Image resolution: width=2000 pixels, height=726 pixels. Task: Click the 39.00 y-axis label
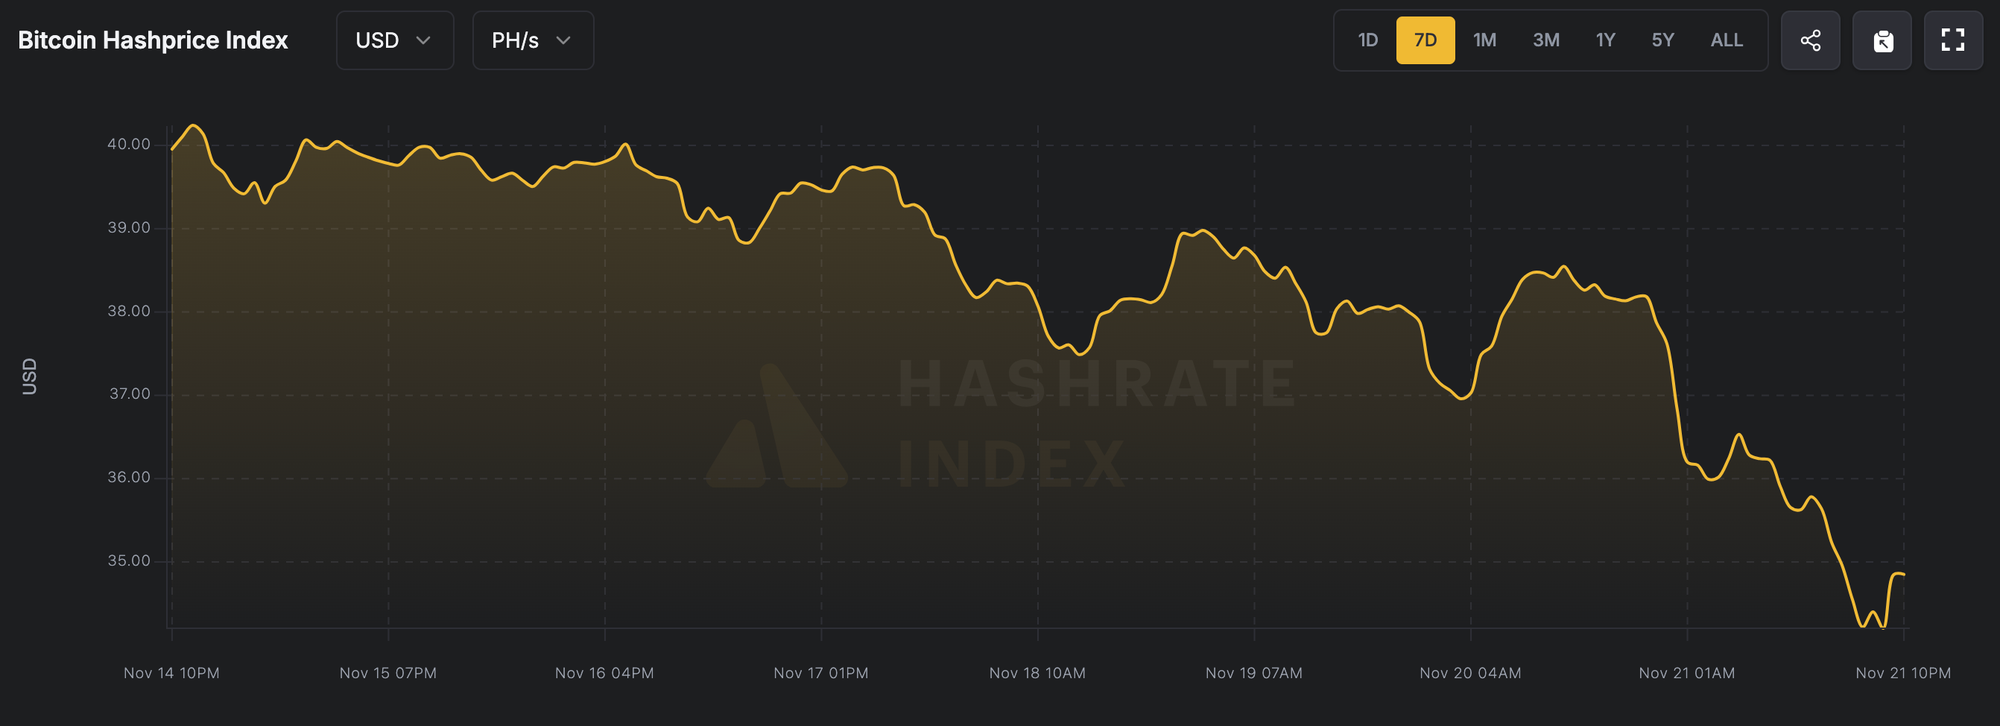pyautogui.click(x=129, y=228)
